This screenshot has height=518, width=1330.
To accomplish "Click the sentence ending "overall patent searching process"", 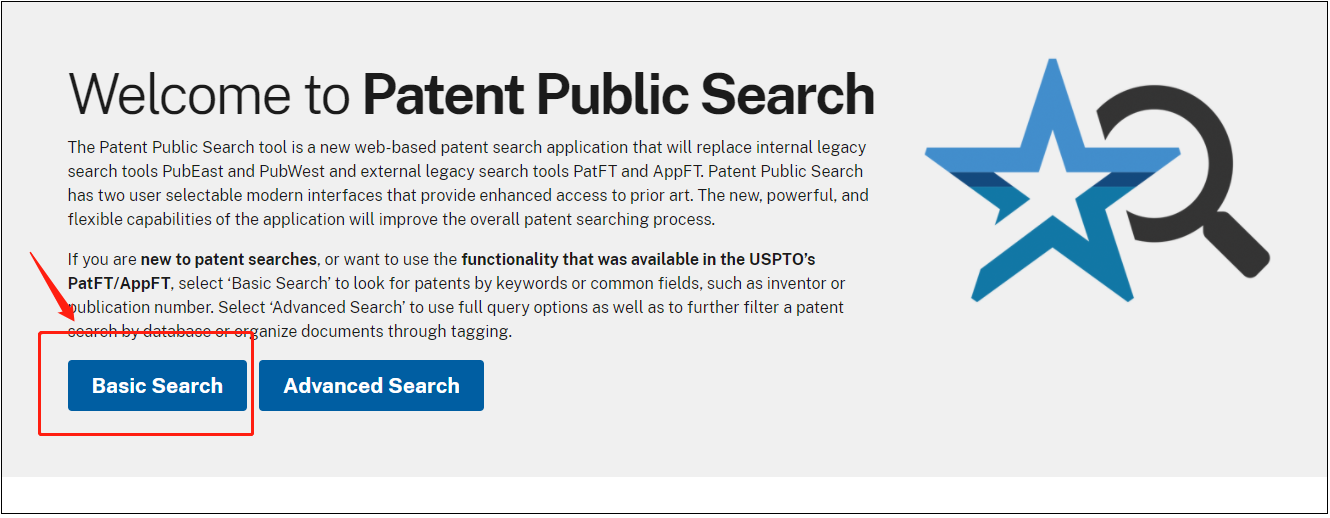I will pyautogui.click(x=560, y=219).
